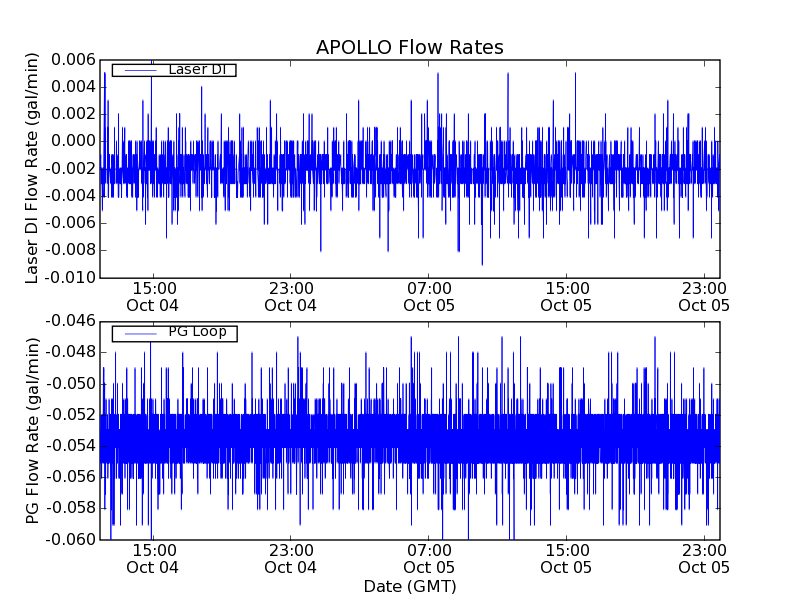Click the -0.056 tick label on bottom chart
The height and width of the screenshot is (600, 800).
[70, 477]
